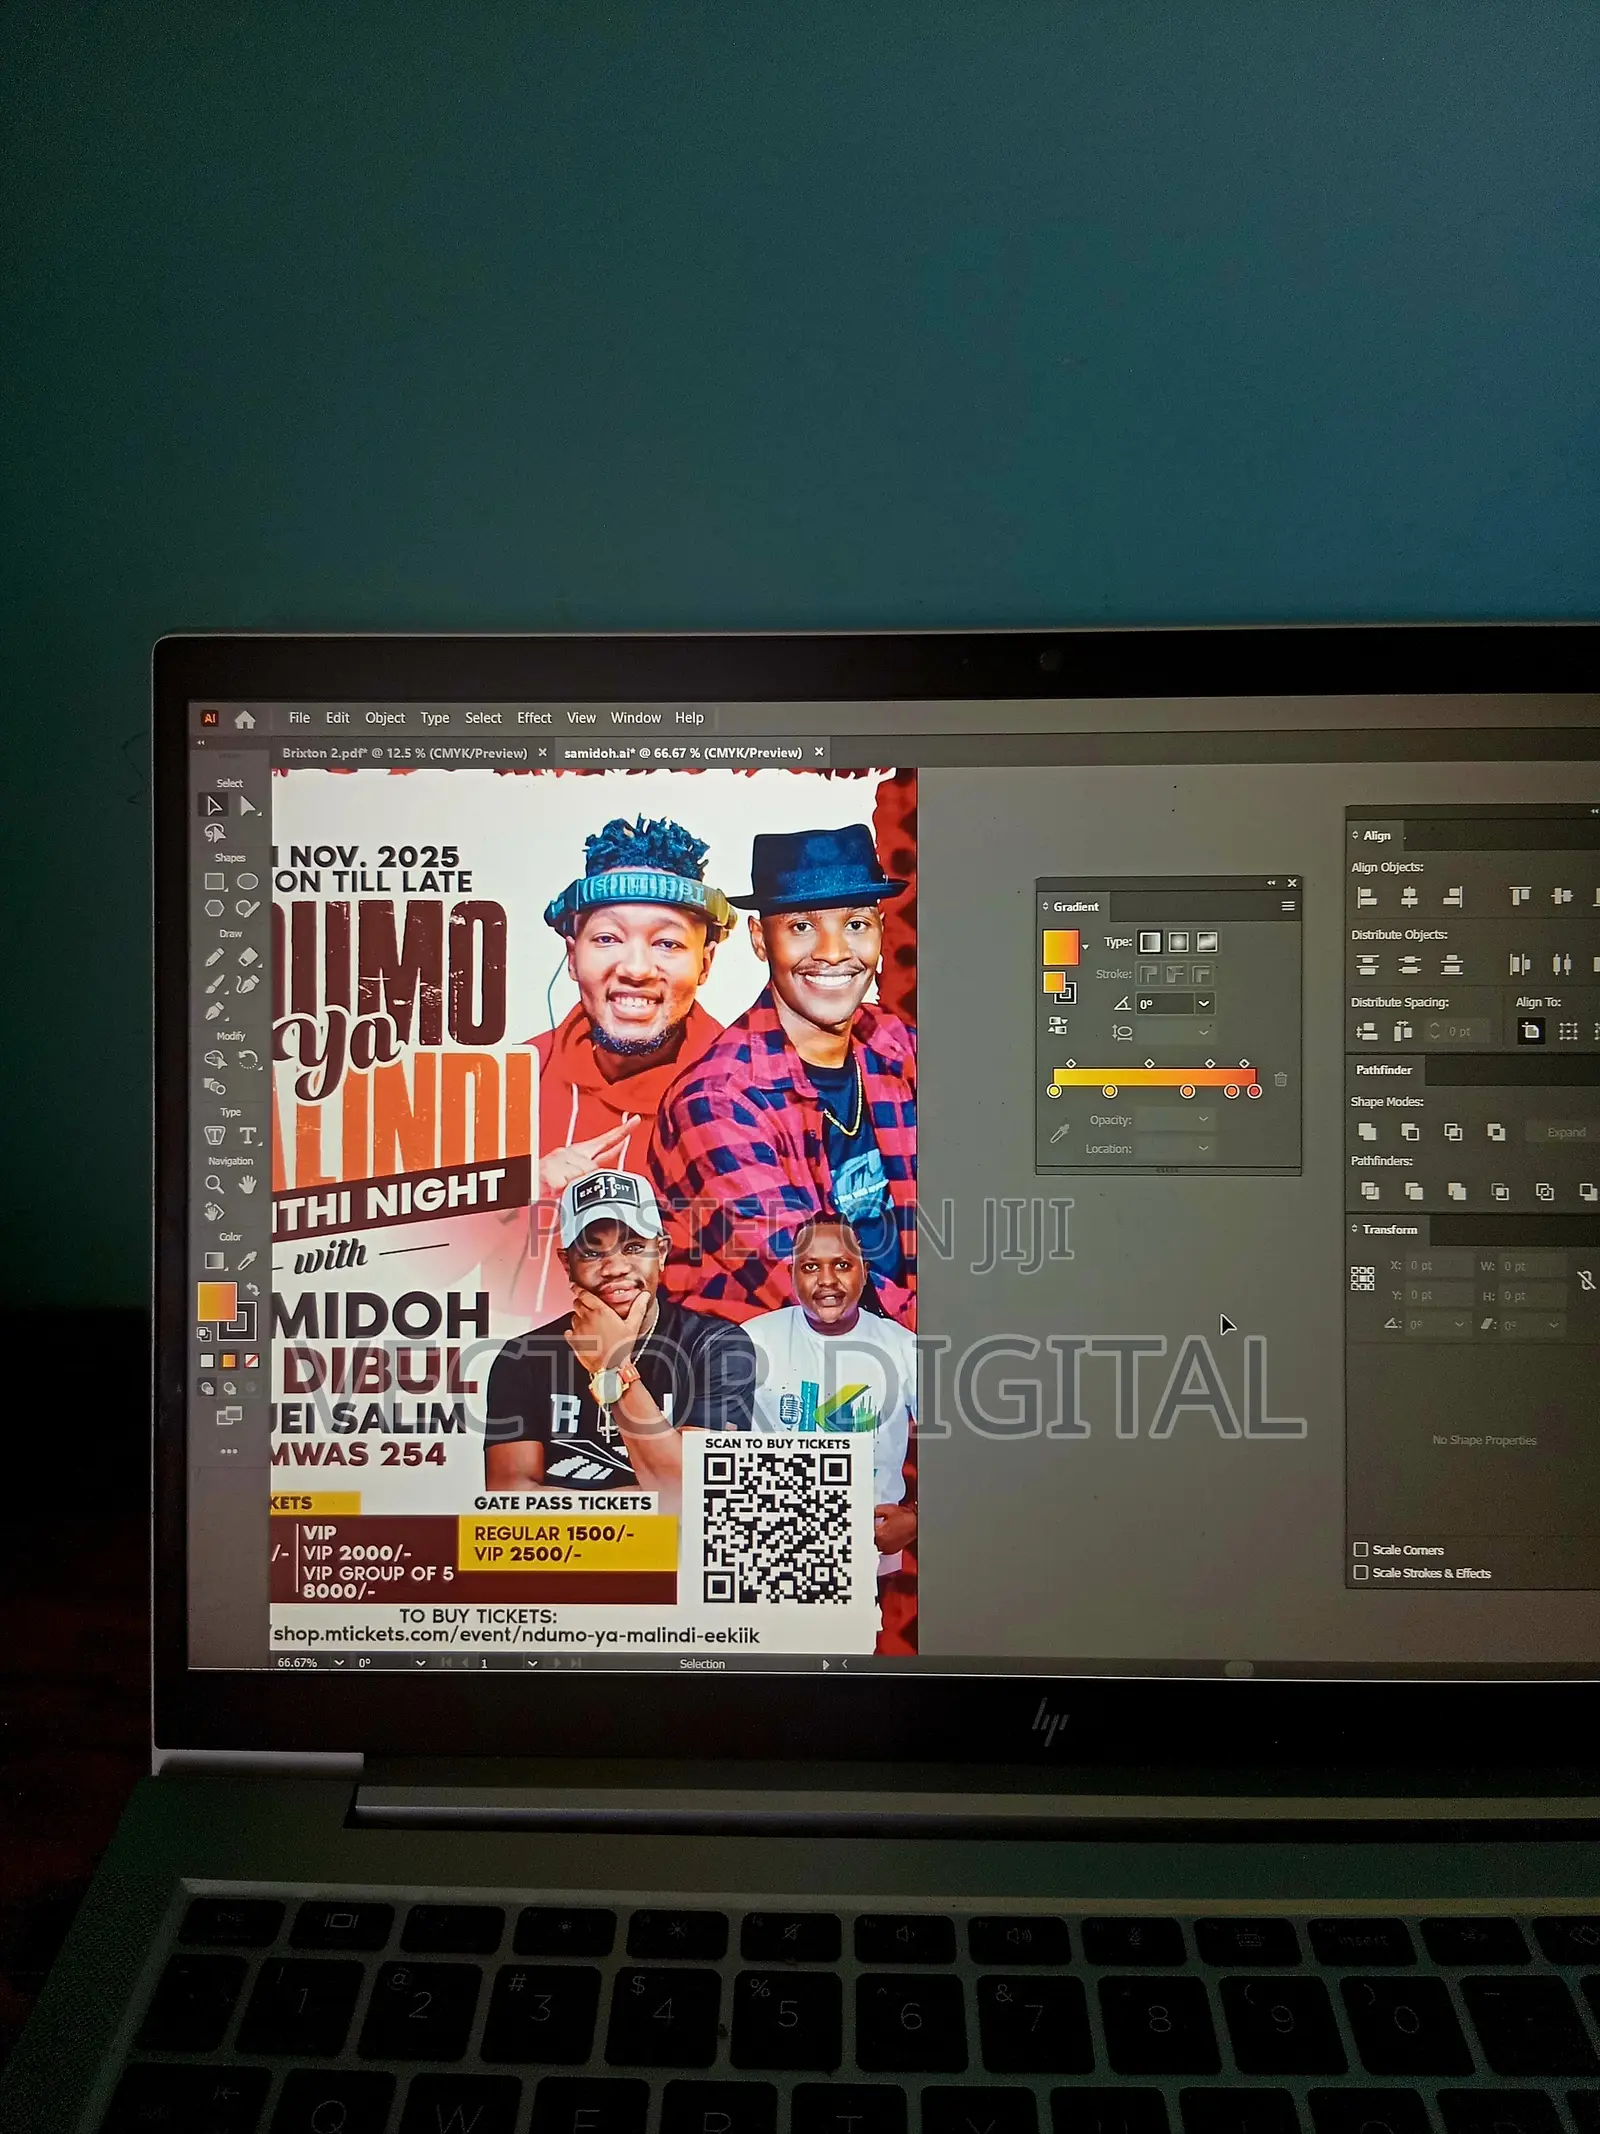Screen dimensions: 1600x2134
Task: Swap fill and stroke arrows
Action: click(253, 1289)
